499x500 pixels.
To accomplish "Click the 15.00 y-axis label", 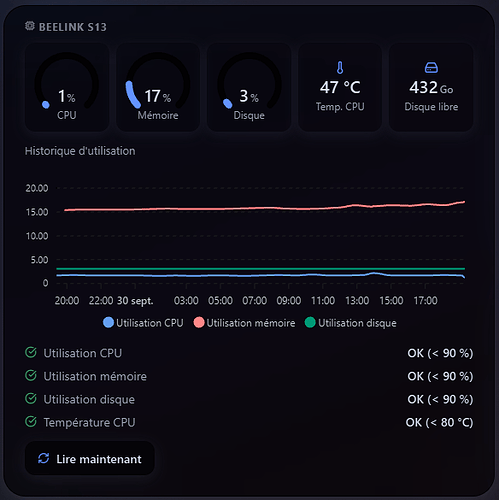I will pos(37,212).
